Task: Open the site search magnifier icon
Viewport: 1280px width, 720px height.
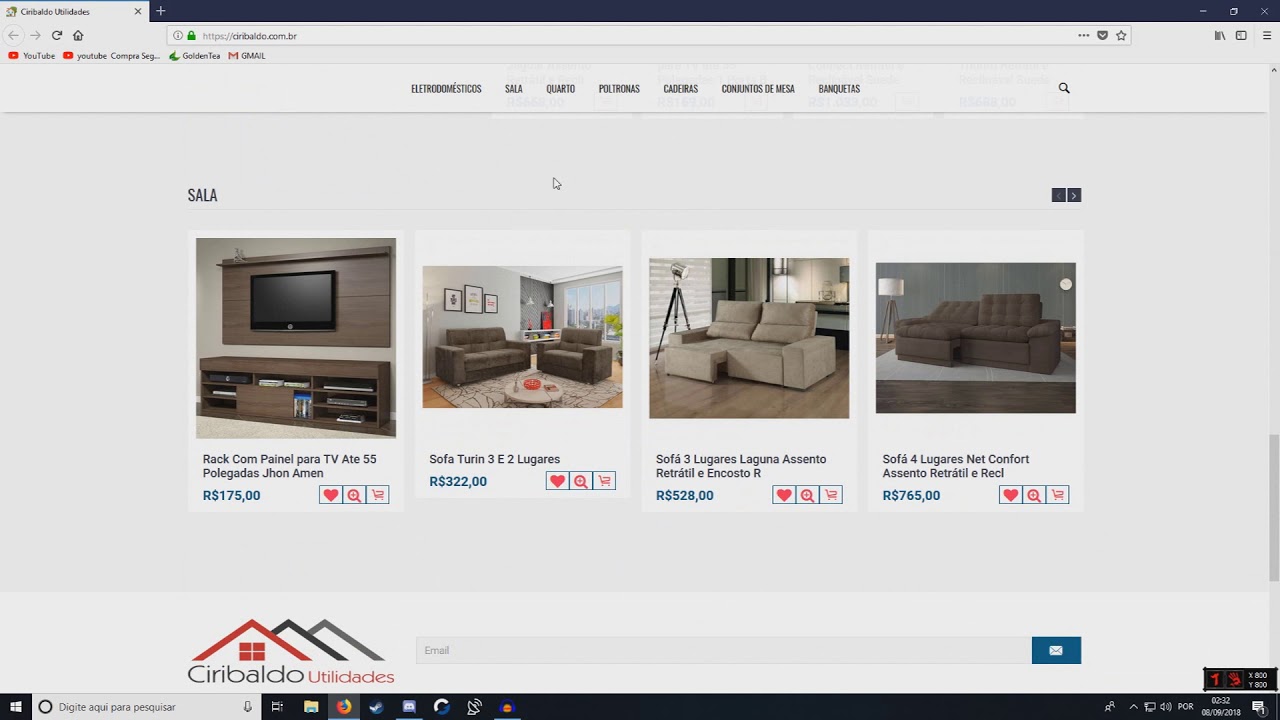Action: [1064, 88]
